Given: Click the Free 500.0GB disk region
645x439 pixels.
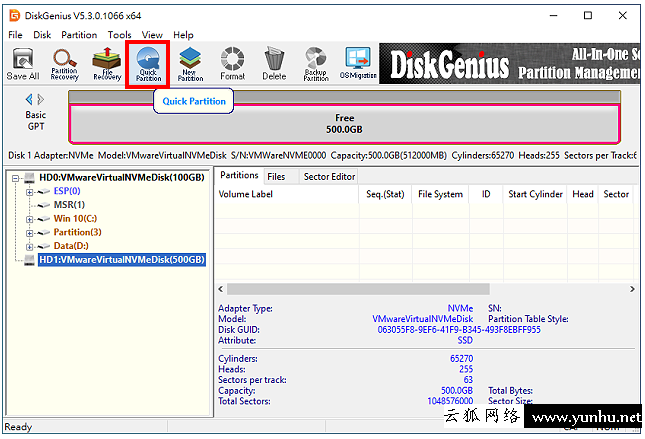Looking at the screenshot, I should click(x=344, y=124).
